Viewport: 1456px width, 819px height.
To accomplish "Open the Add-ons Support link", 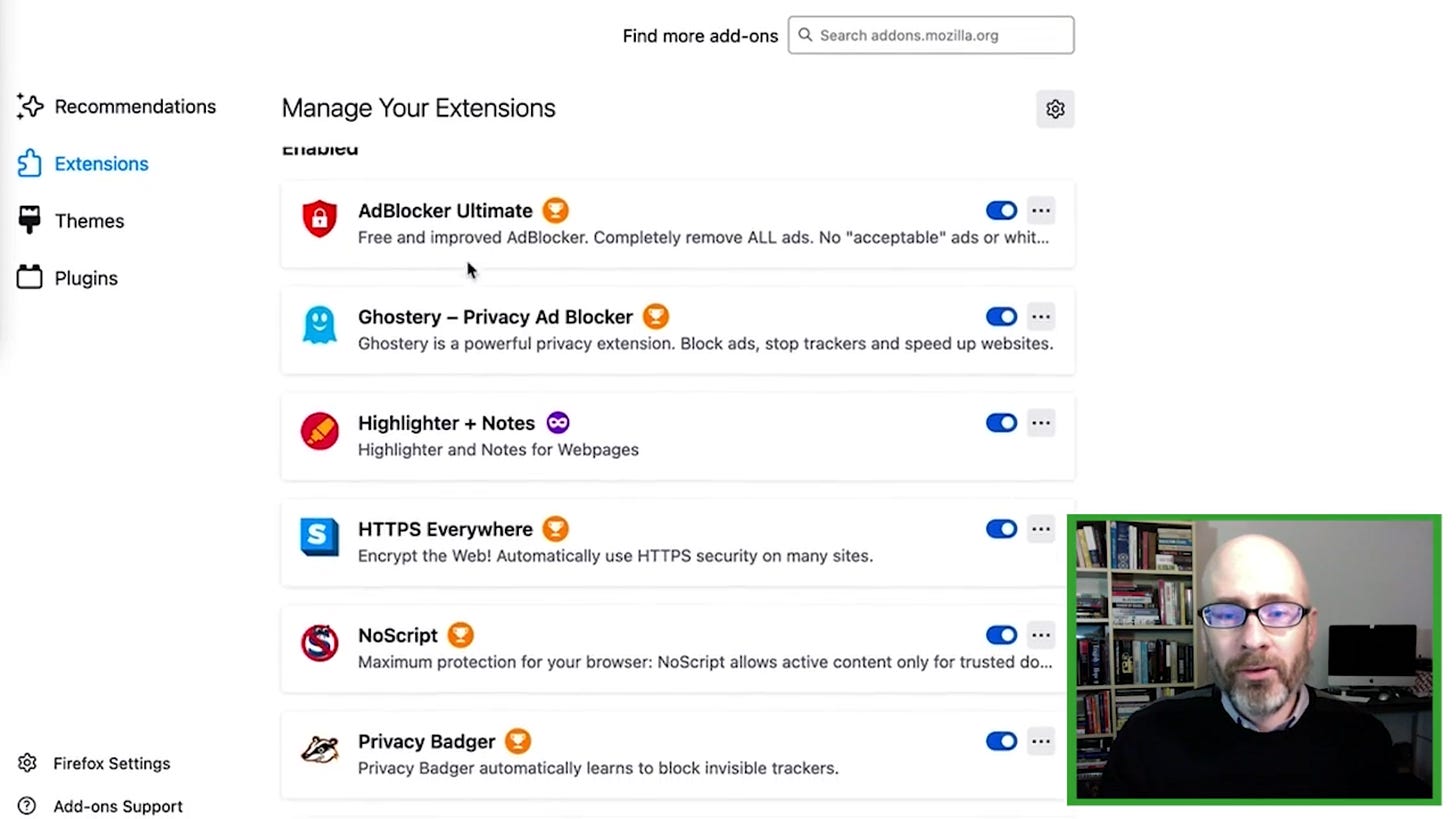I will coord(100,806).
